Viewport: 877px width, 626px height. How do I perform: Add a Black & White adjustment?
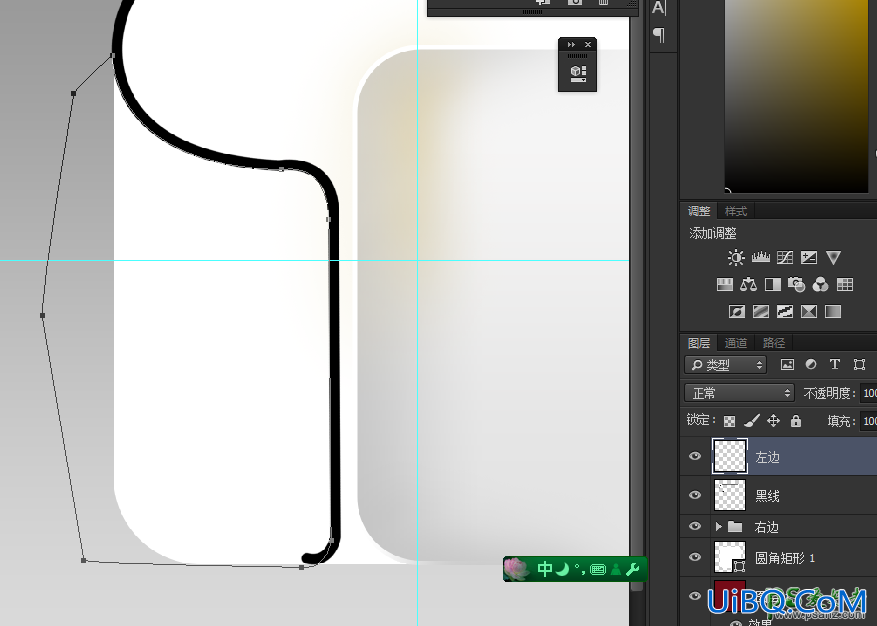[x=773, y=284]
